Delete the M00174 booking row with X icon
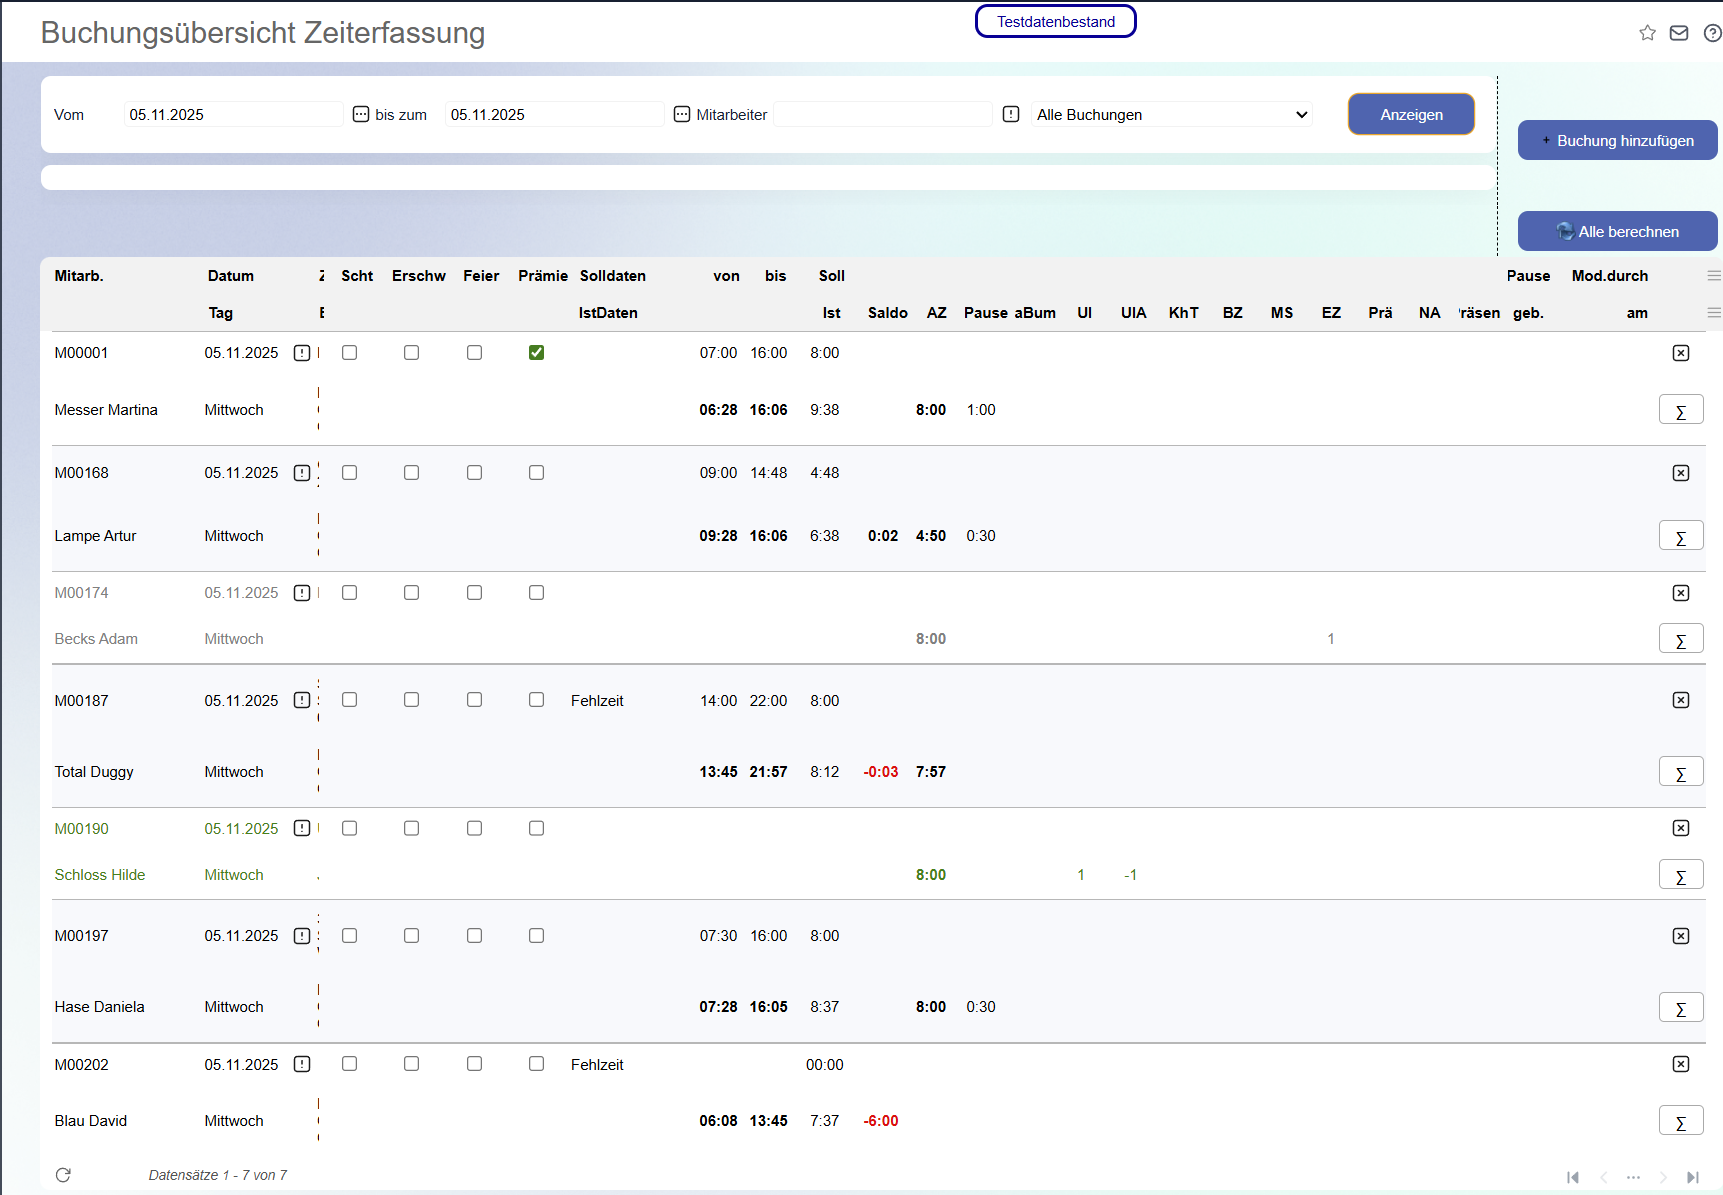 (1681, 593)
